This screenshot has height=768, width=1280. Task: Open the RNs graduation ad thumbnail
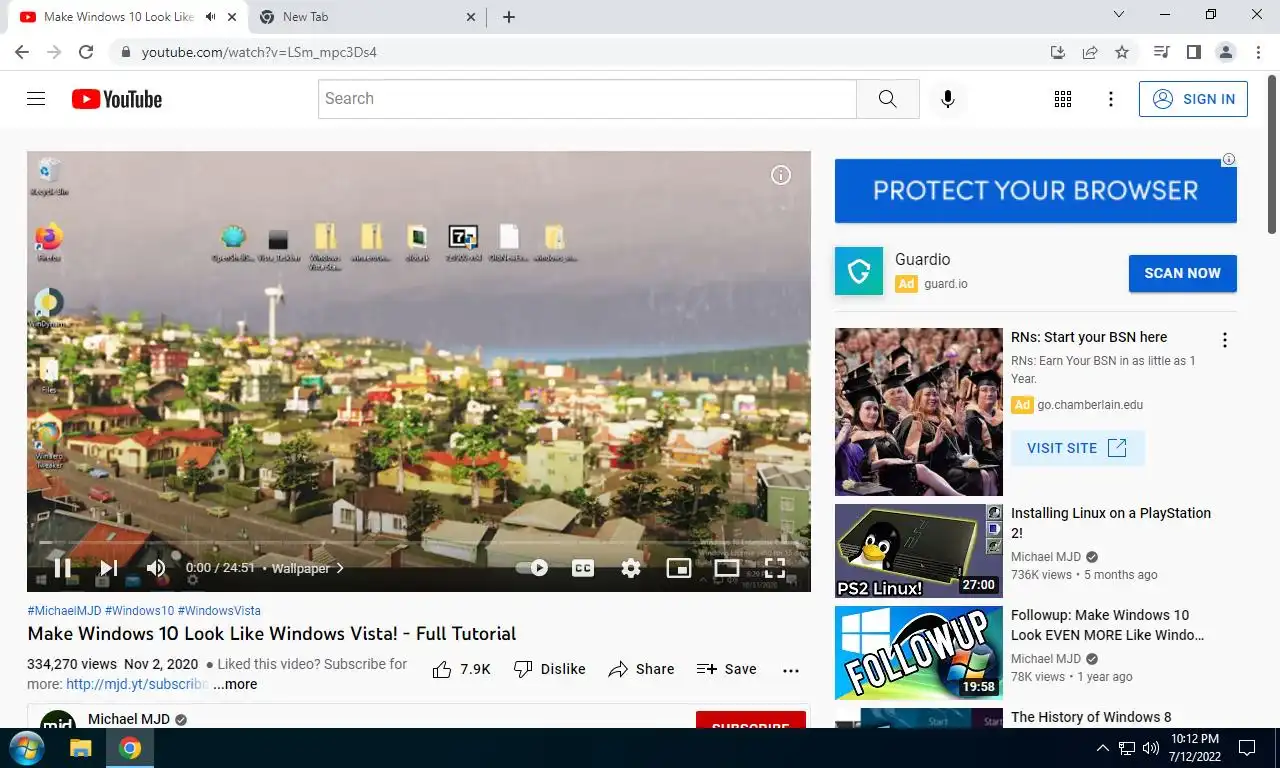coord(919,412)
